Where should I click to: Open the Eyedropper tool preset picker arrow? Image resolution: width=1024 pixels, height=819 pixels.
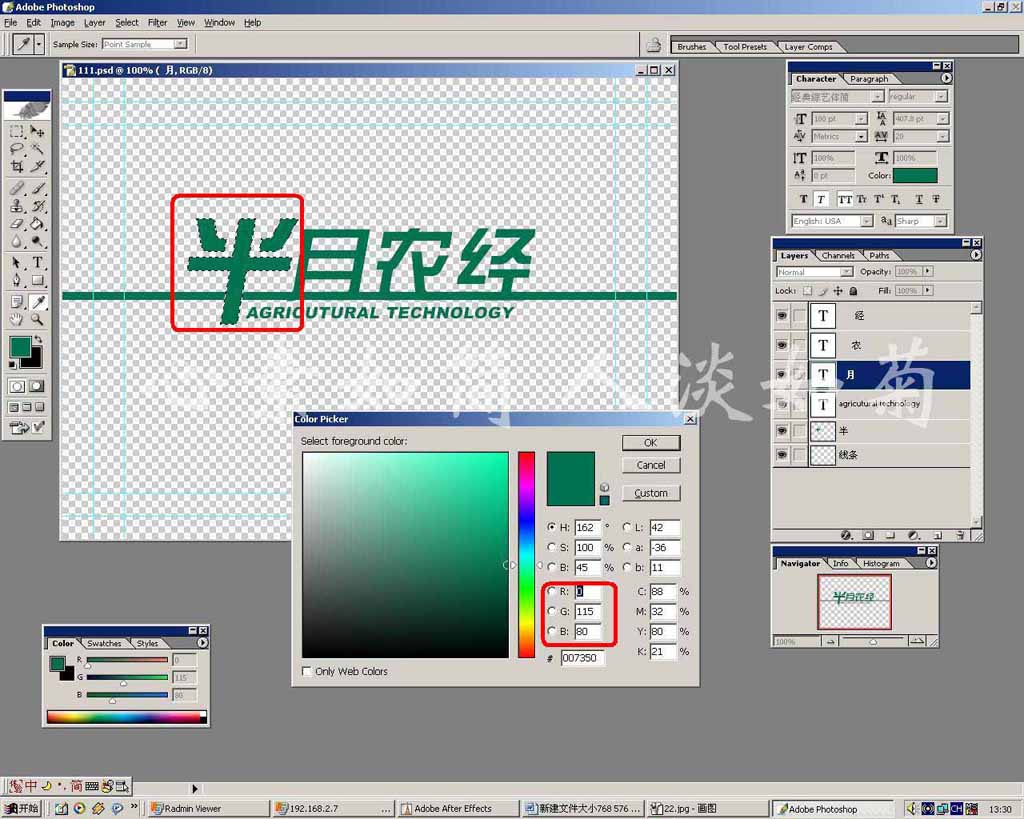pos(39,44)
